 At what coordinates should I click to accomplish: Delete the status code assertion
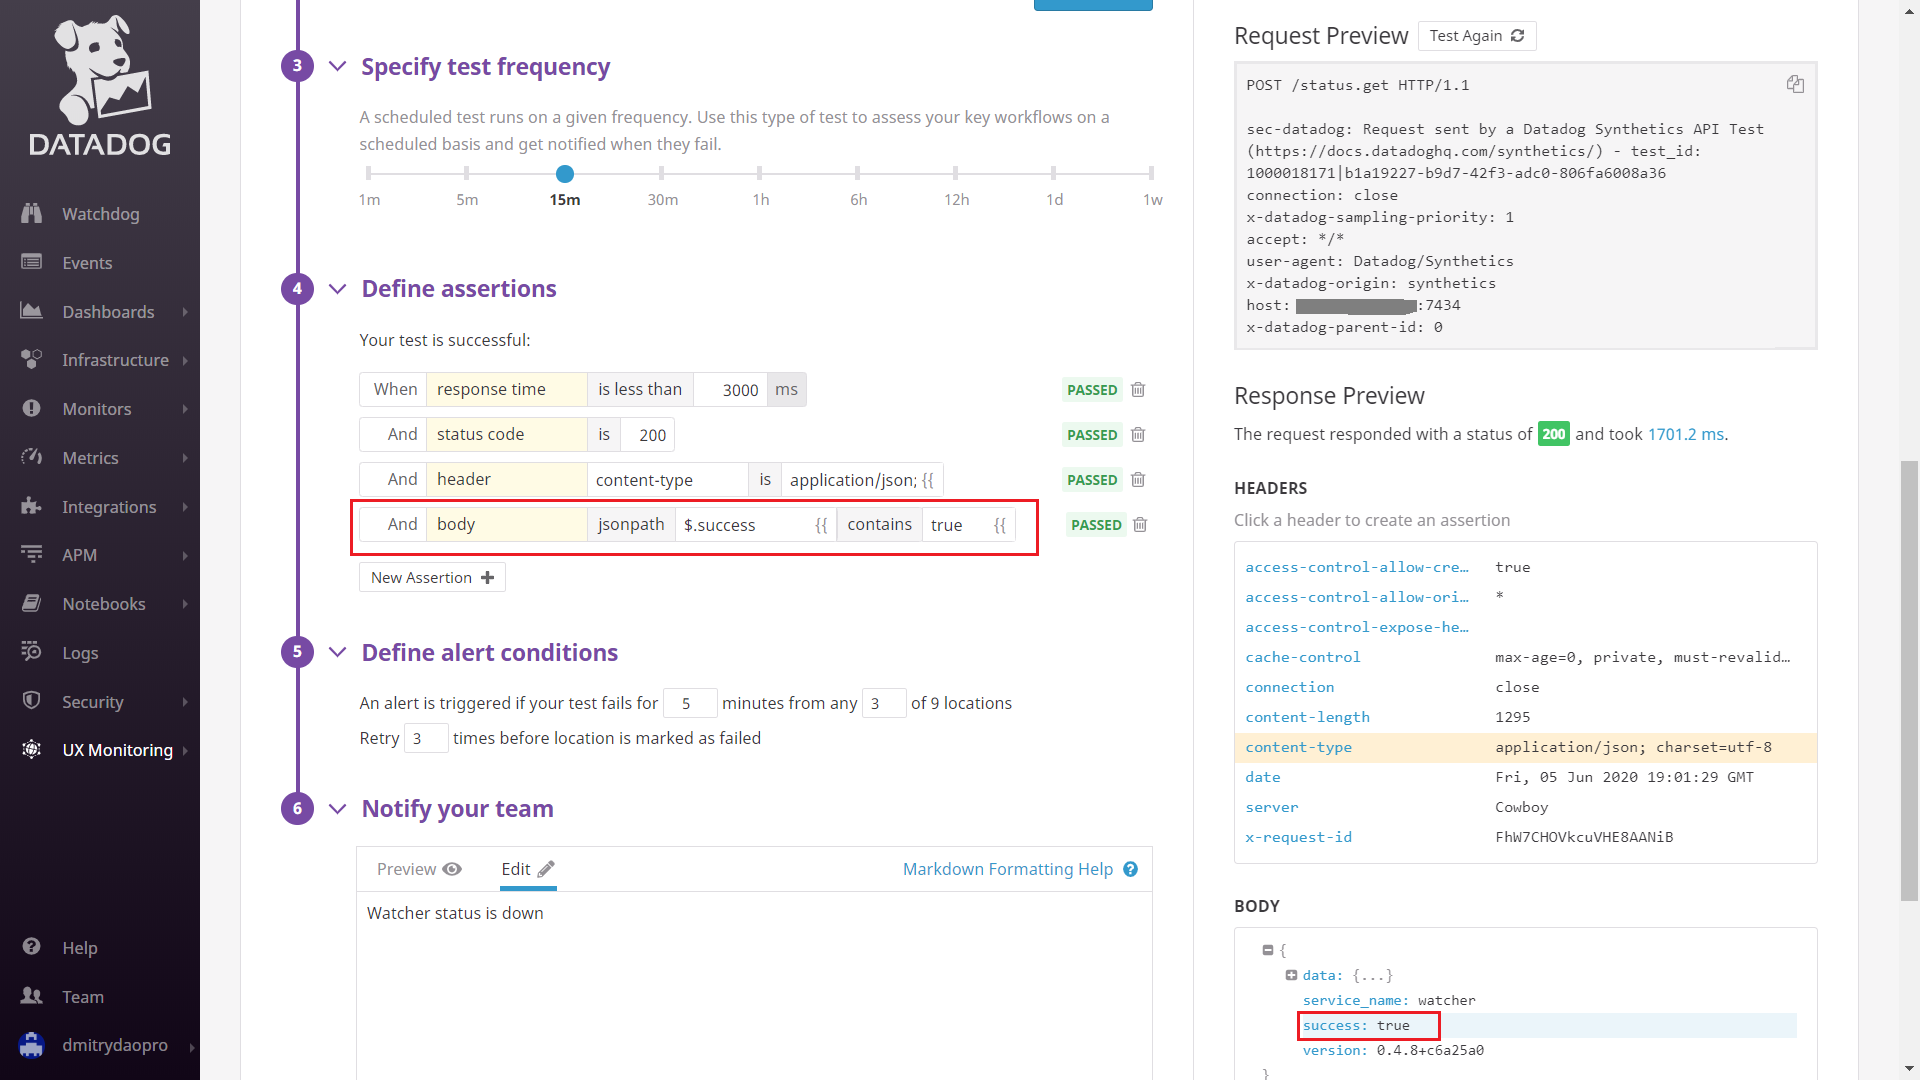point(1138,435)
